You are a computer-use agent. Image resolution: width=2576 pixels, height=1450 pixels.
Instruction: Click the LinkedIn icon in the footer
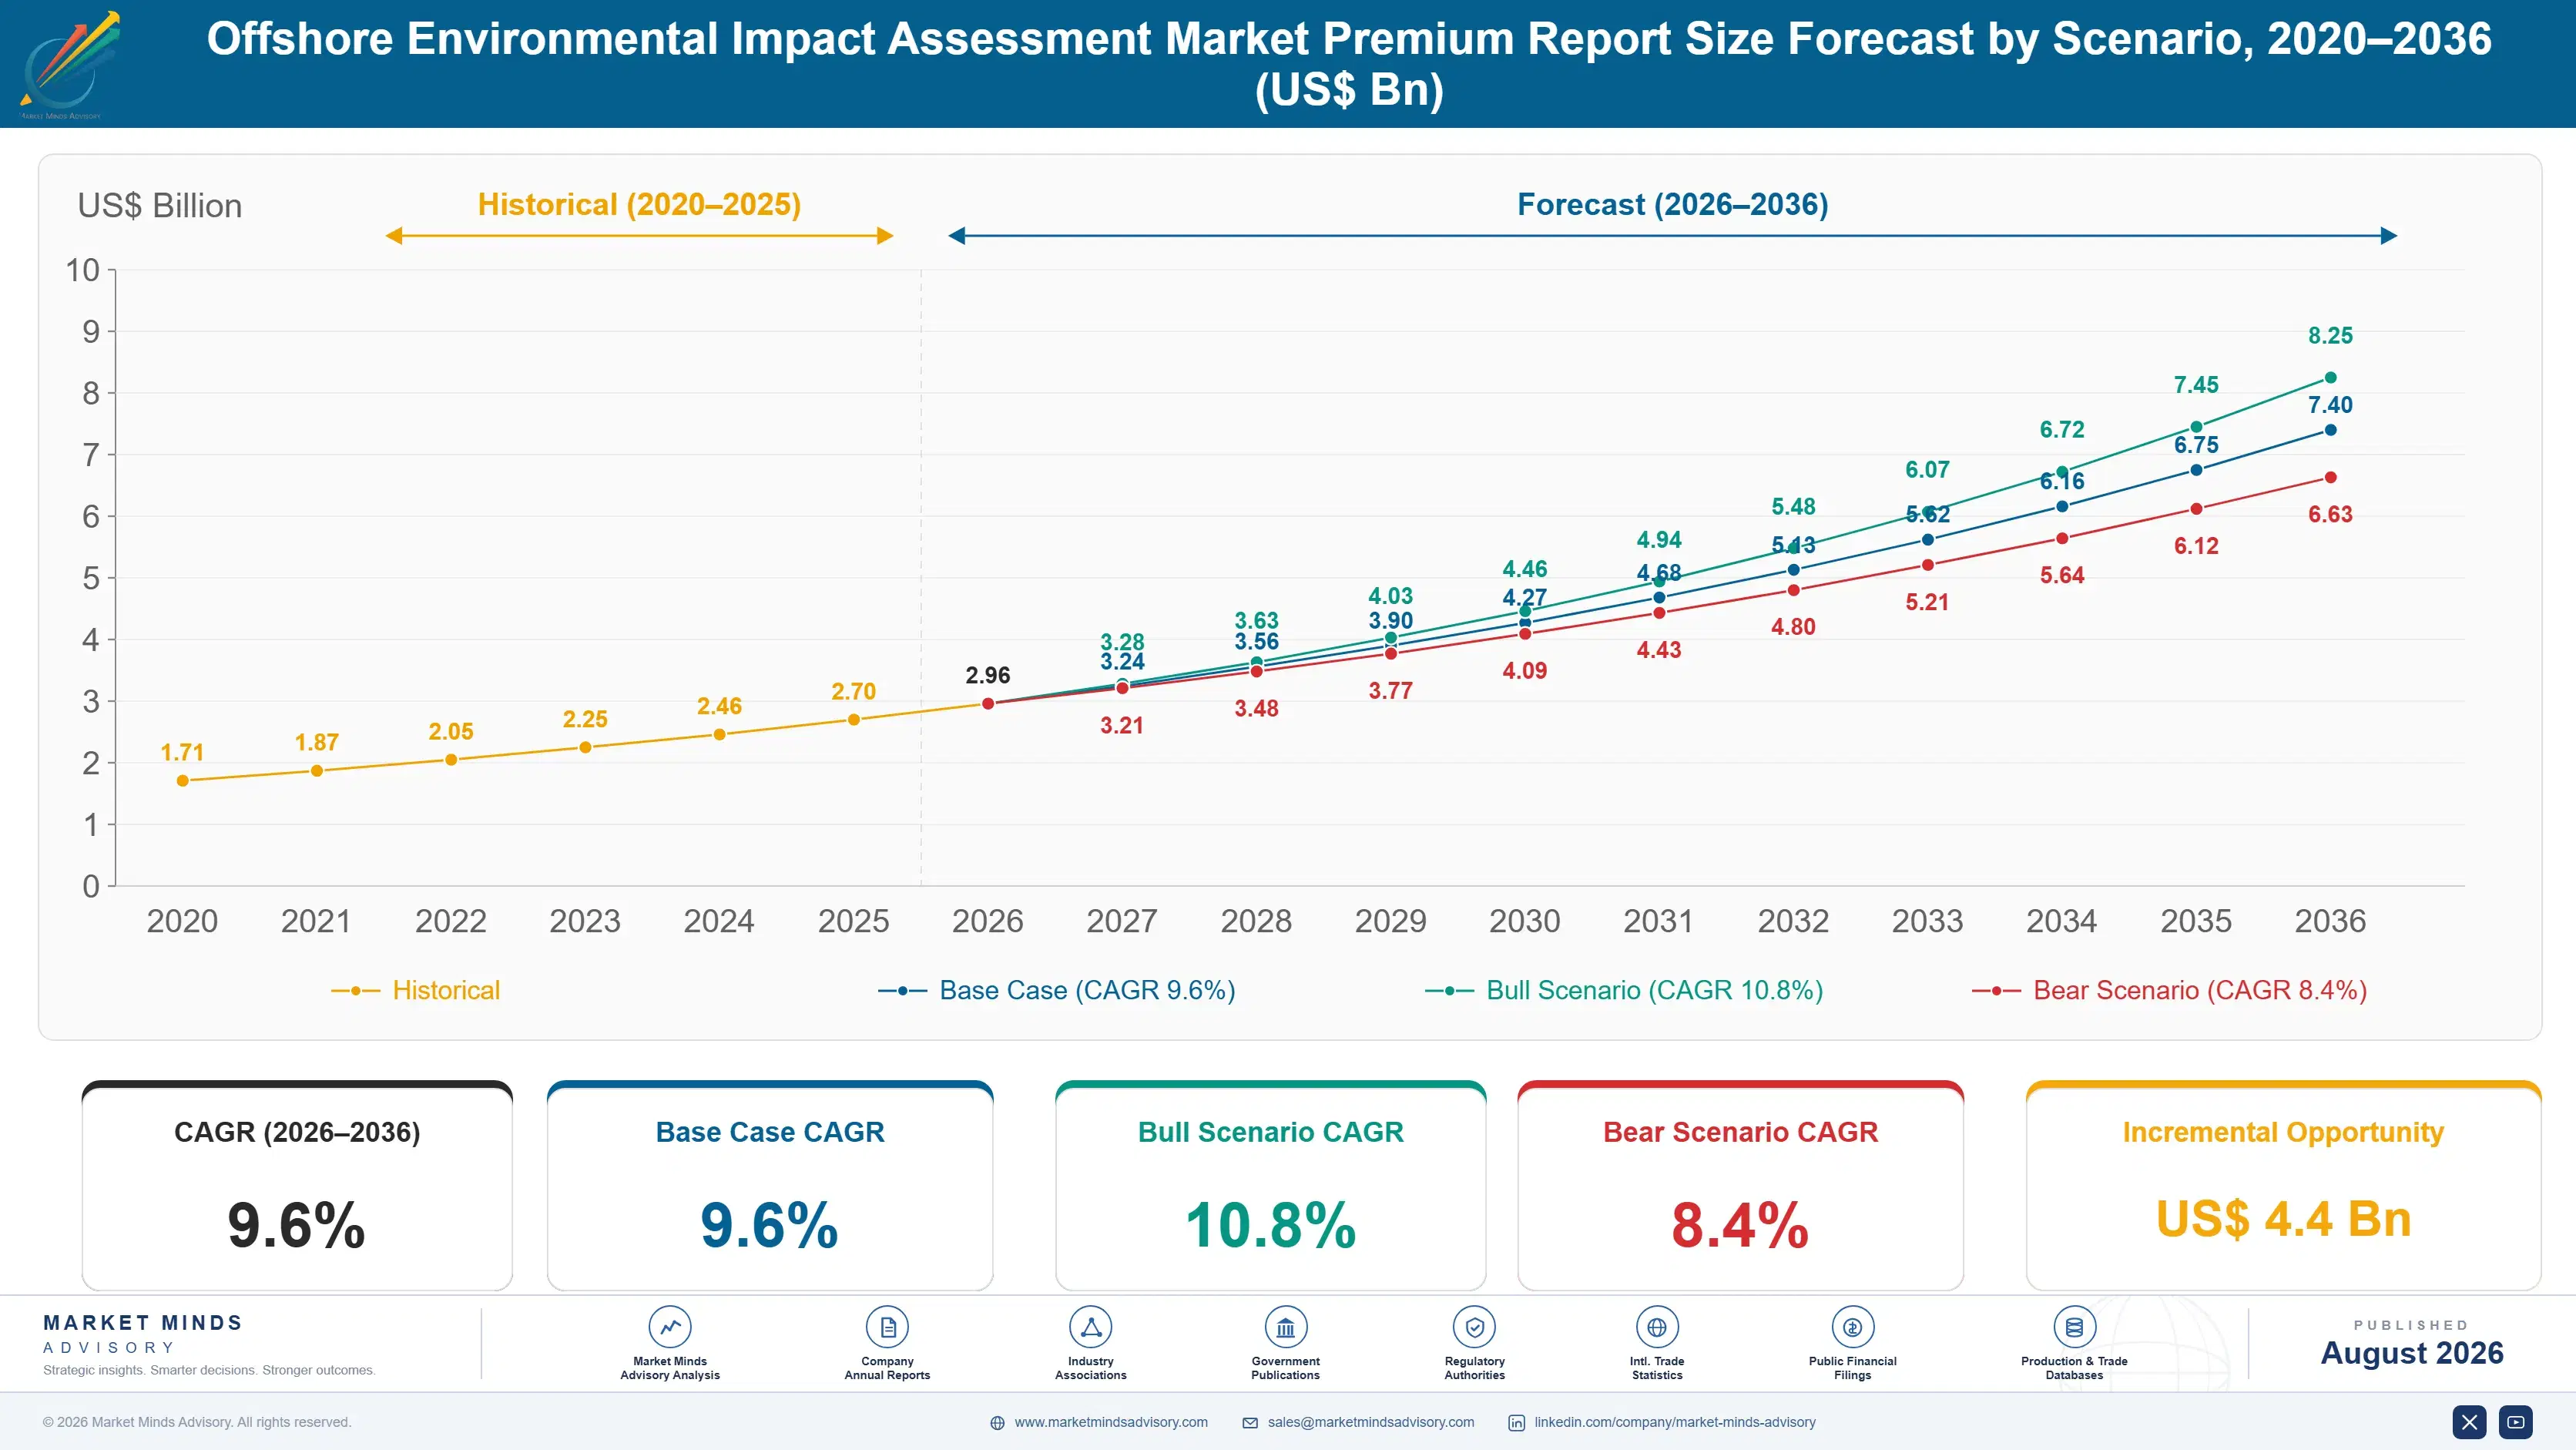[x=1517, y=1423]
